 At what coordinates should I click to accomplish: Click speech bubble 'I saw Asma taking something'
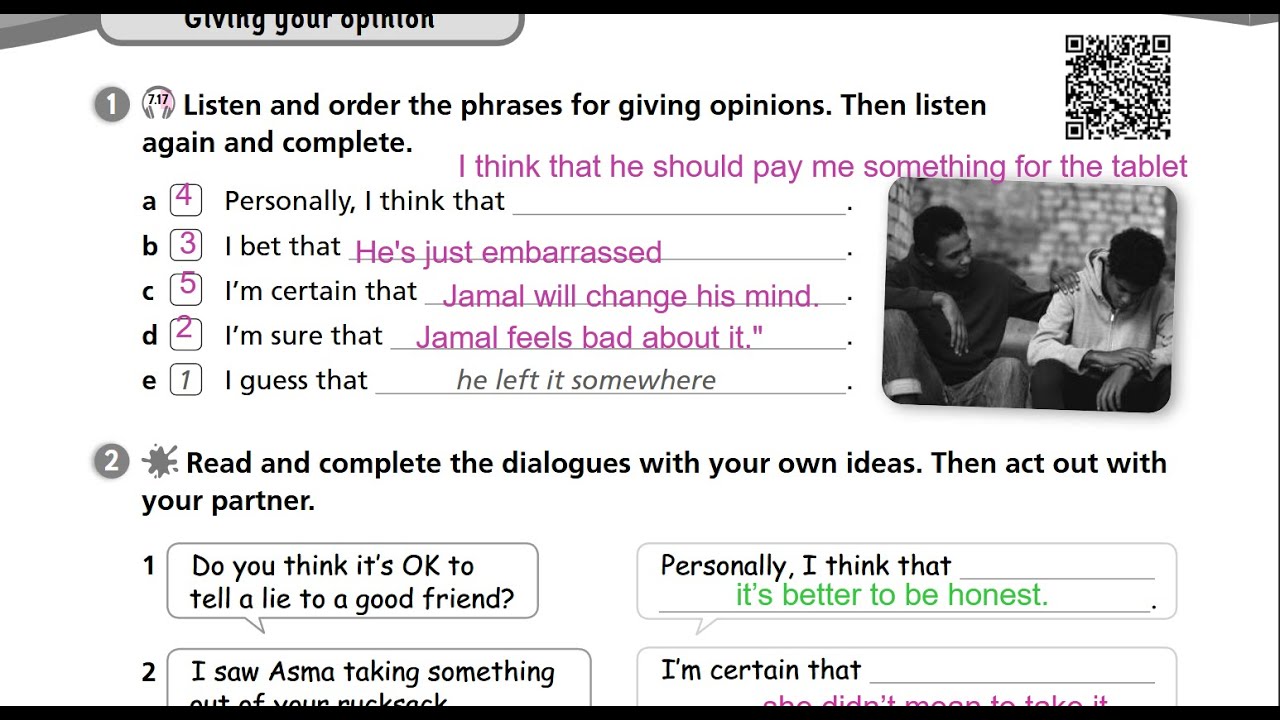pyautogui.click(x=378, y=678)
